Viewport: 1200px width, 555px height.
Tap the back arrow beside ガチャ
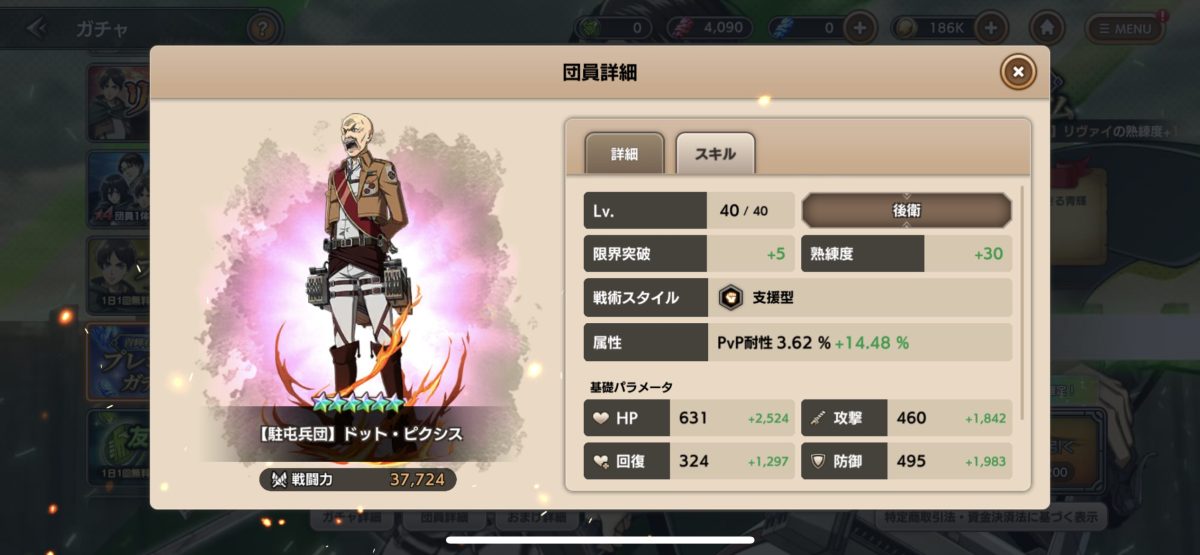38,28
